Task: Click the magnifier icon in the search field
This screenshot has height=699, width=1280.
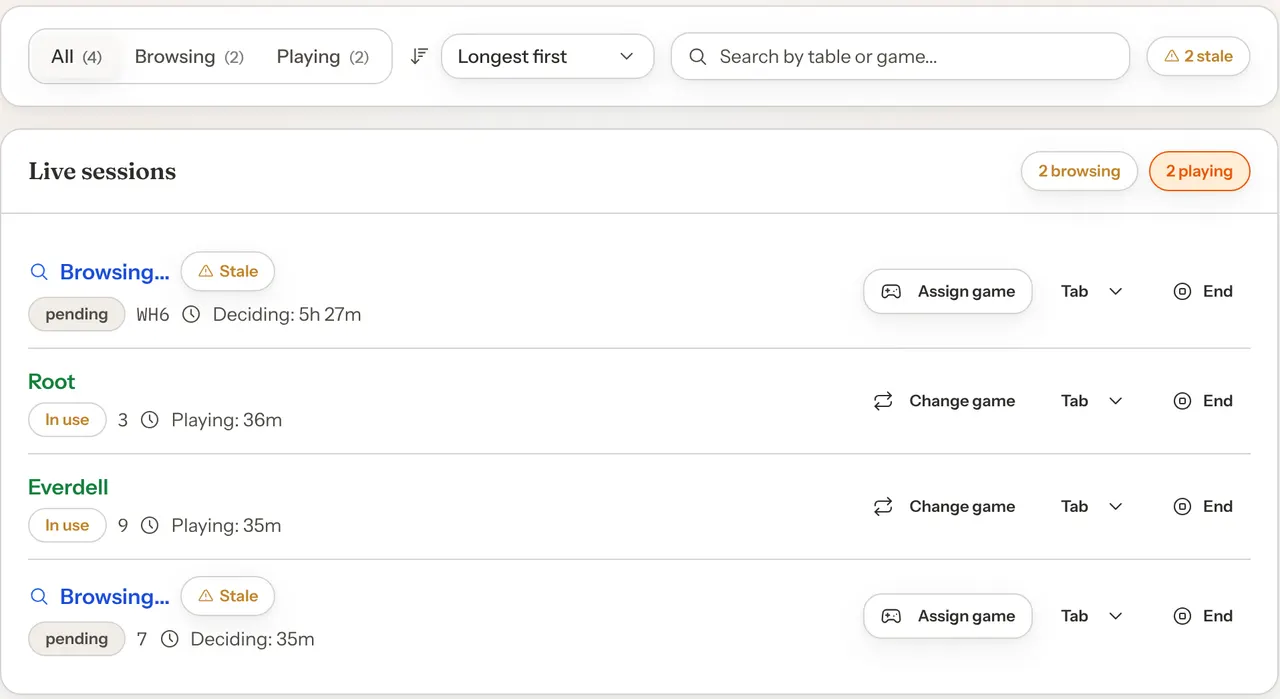Action: pyautogui.click(x=698, y=57)
